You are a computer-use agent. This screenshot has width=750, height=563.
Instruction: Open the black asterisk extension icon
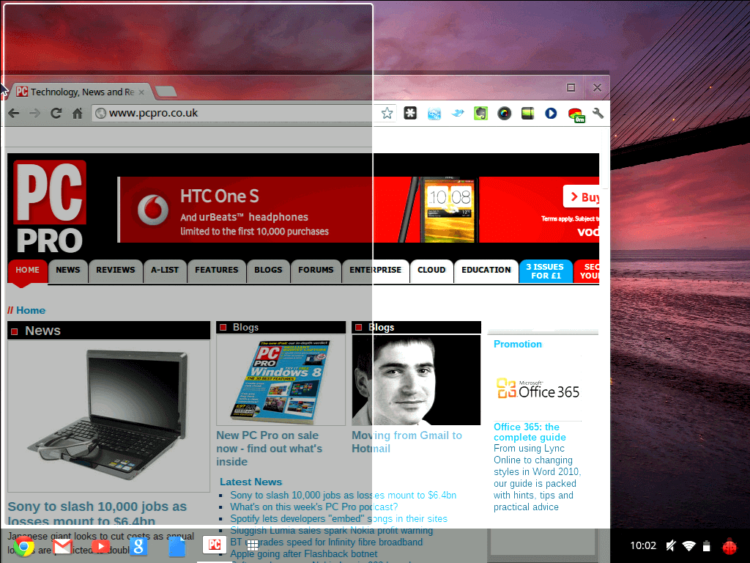(410, 113)
